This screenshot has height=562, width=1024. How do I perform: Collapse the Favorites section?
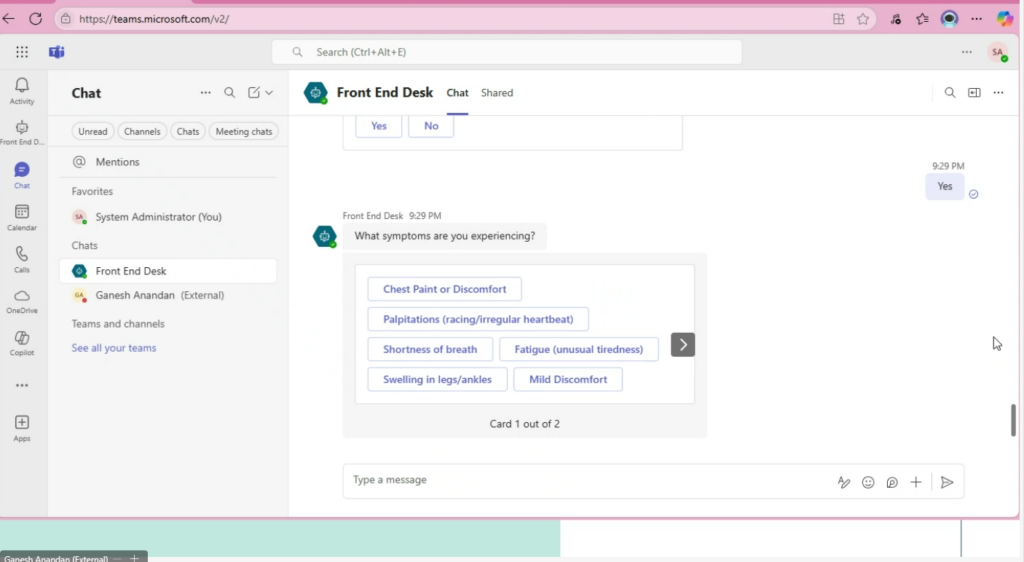[92, 191]
